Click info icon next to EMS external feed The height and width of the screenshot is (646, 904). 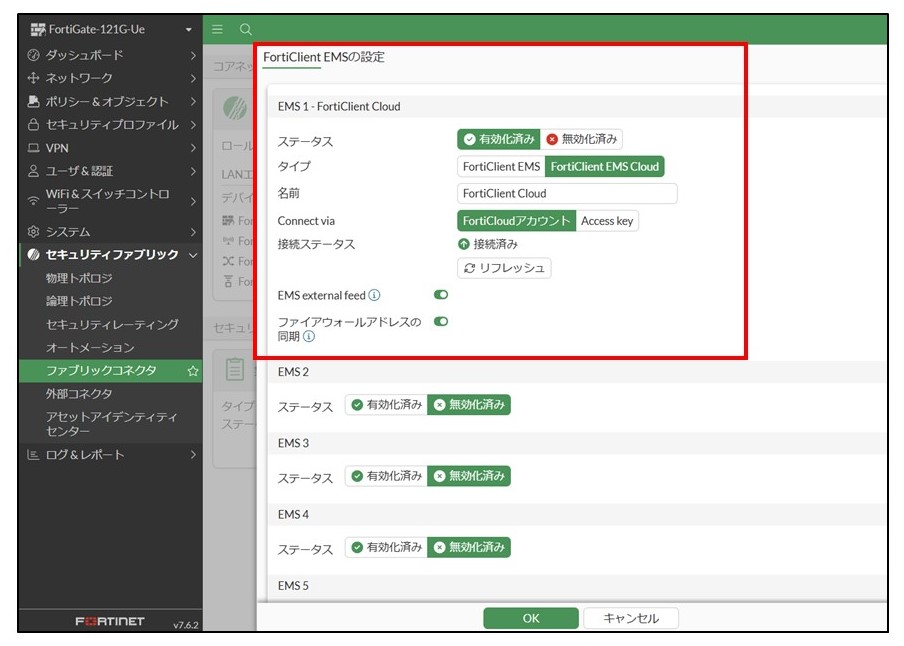click(374, 295)
